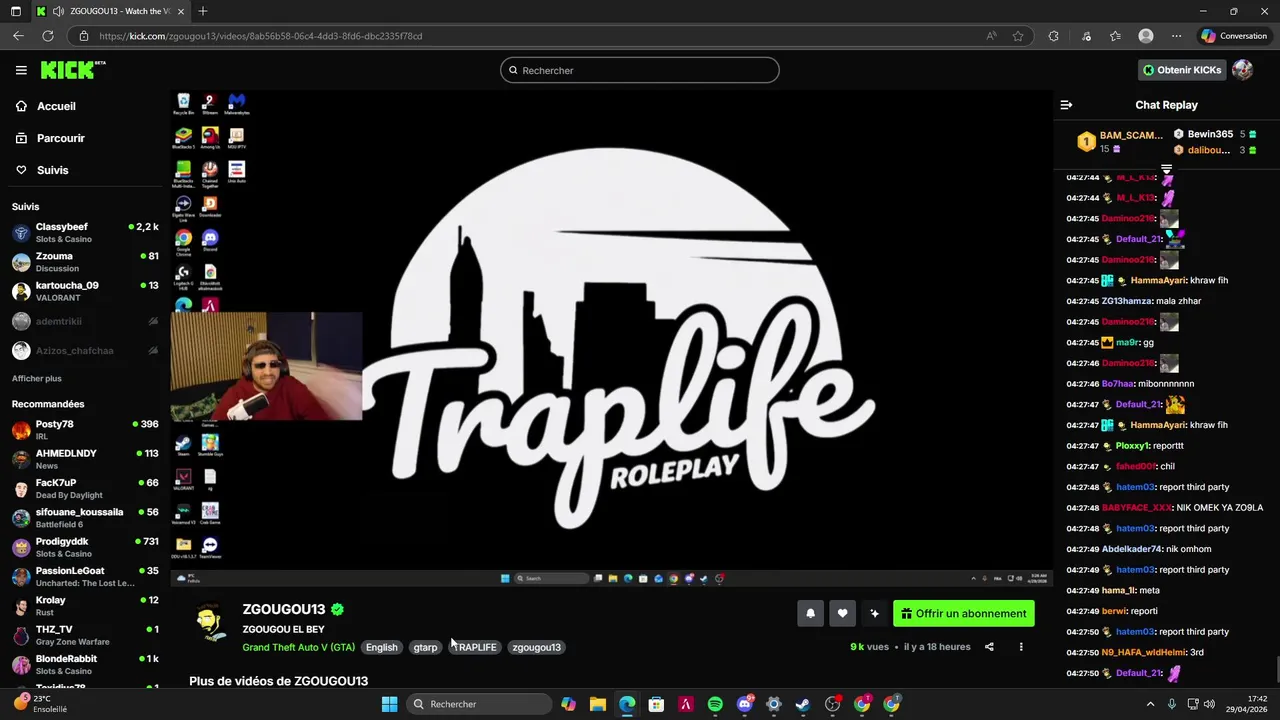Open sifouane_koussaila recommended channel
This screenshot has height=720, width=1280.
coord(85,518)
